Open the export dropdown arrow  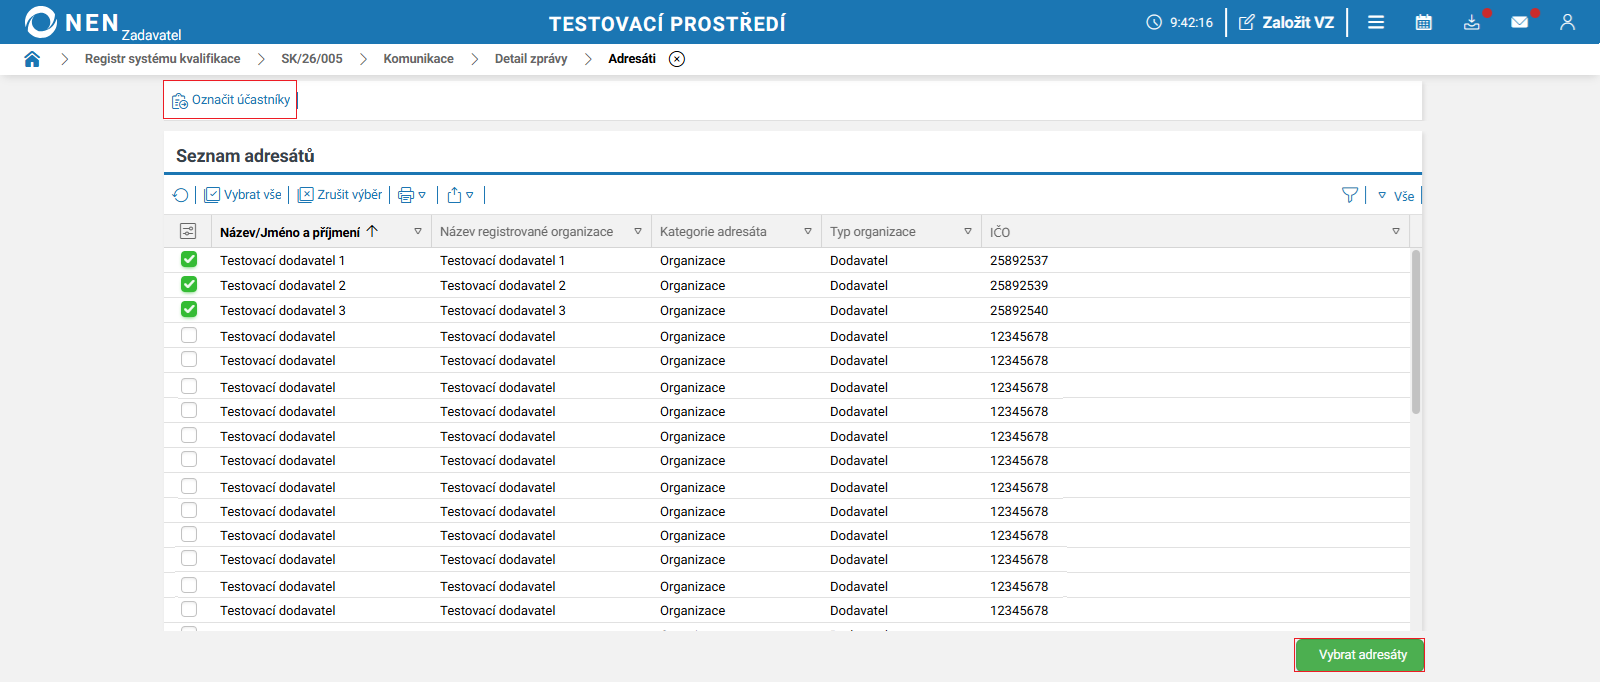point(470,195)
